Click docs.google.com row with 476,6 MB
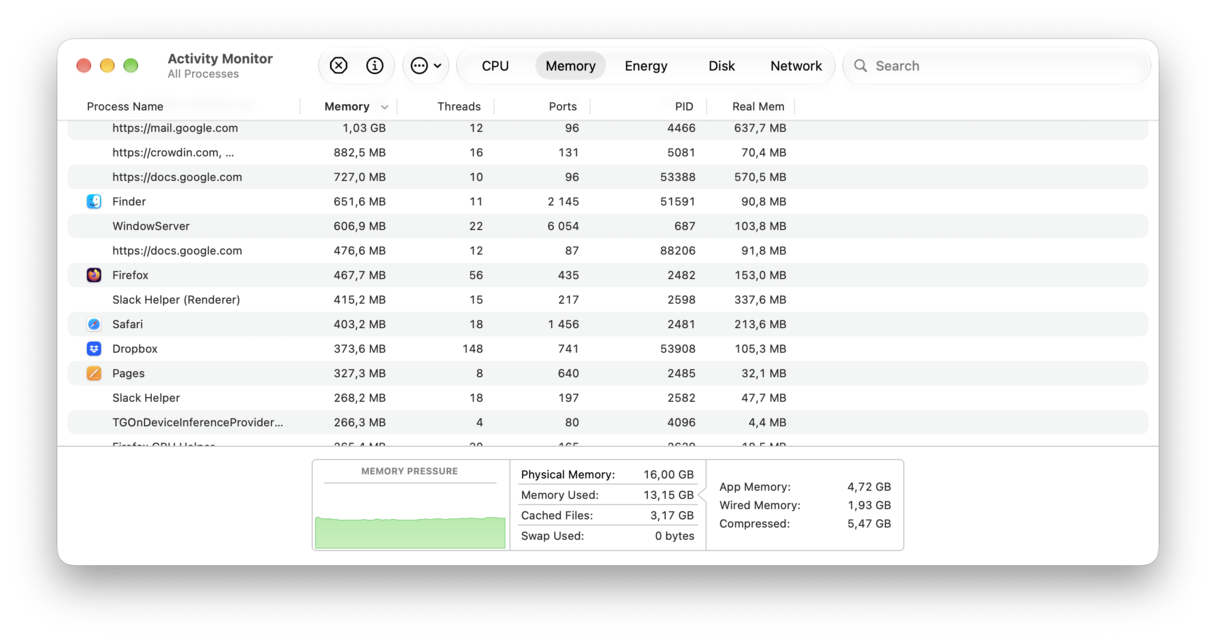 coord(608,251)
